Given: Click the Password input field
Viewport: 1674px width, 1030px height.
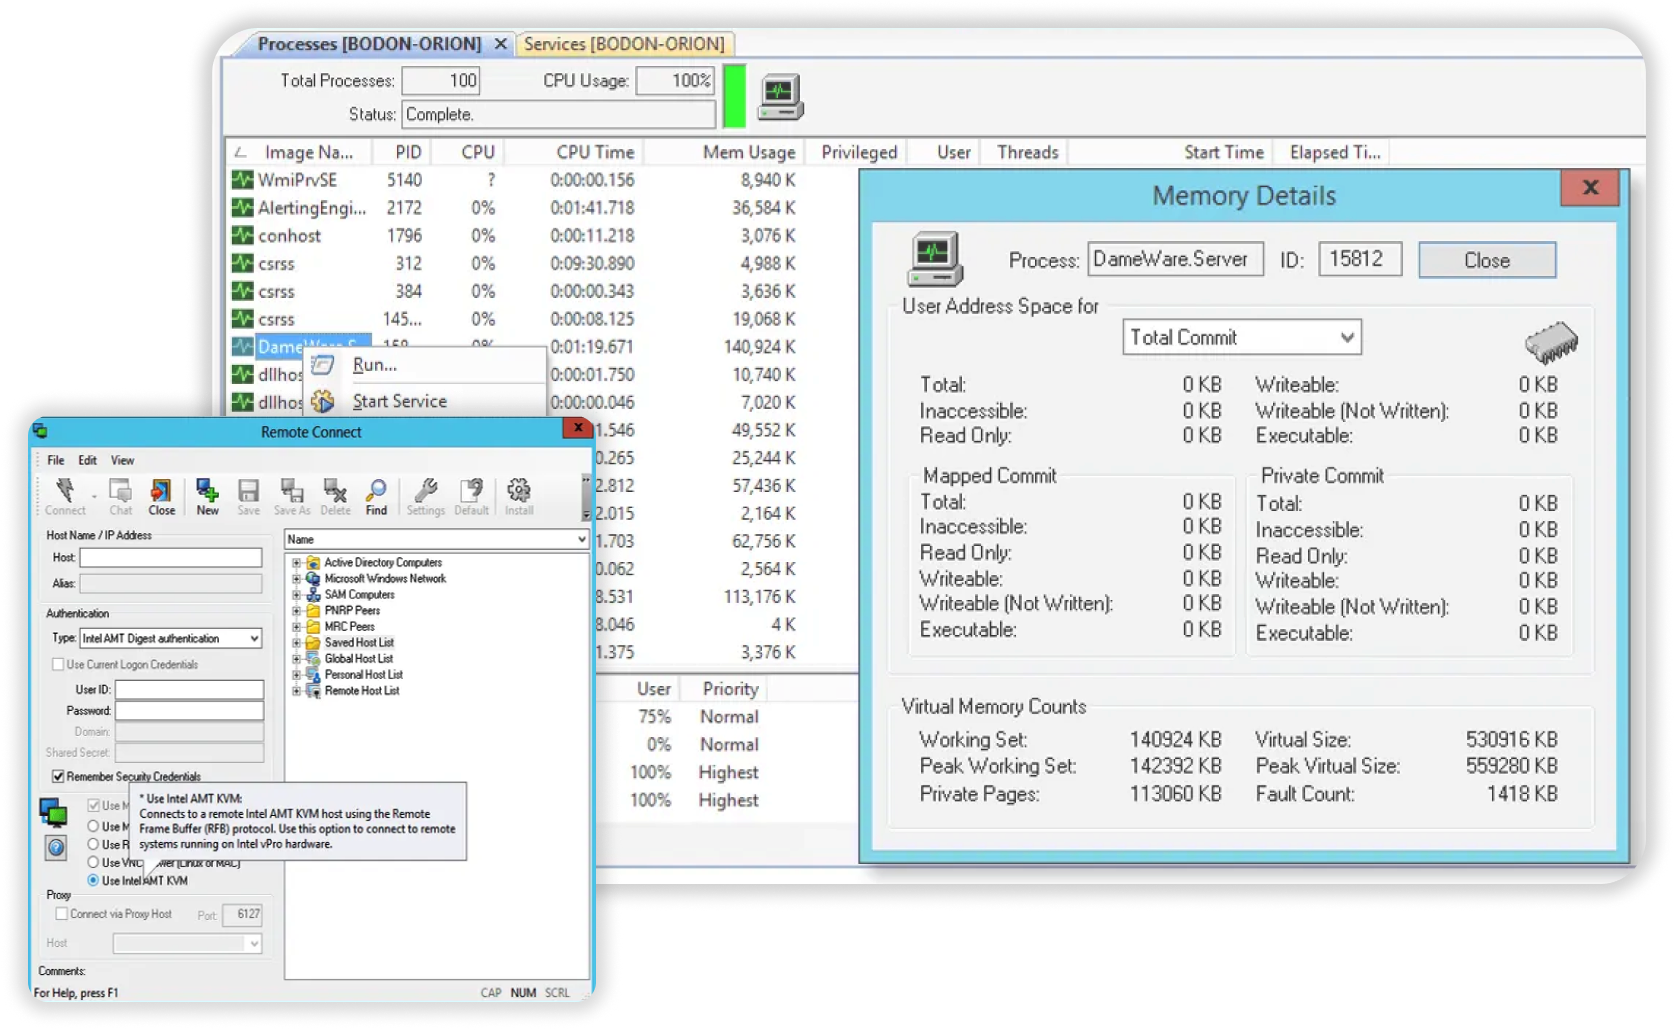Looking at the screenshot, I should [189, 710].
